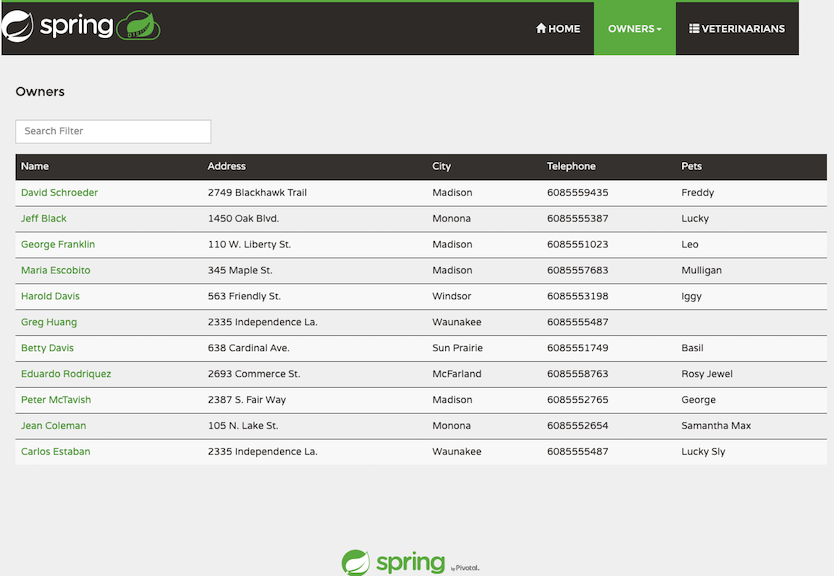
Task: Open the Home menu item
Action: pos(558,29)
